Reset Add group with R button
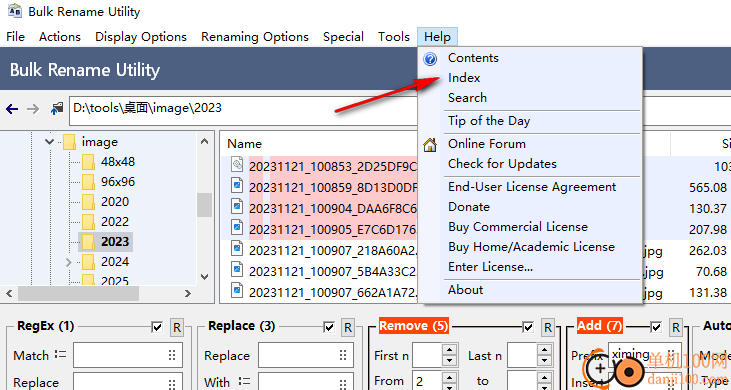The image size is (731, 390). pyautogui.click(x=676, y=328)
